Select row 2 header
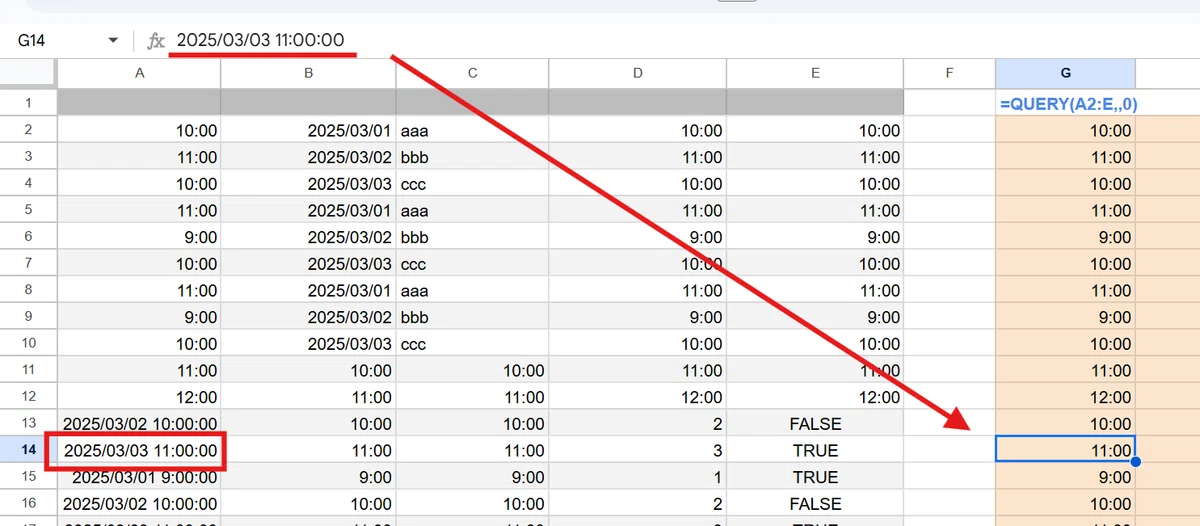Image resolution: width=1200 pixels, height=526 pixels. [28, 130]
